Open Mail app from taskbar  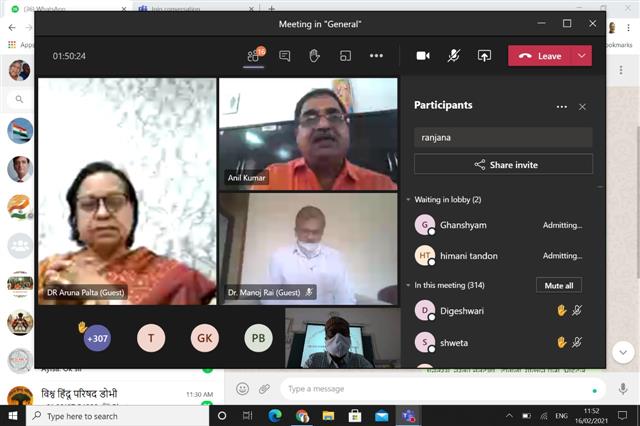point(382,416)
